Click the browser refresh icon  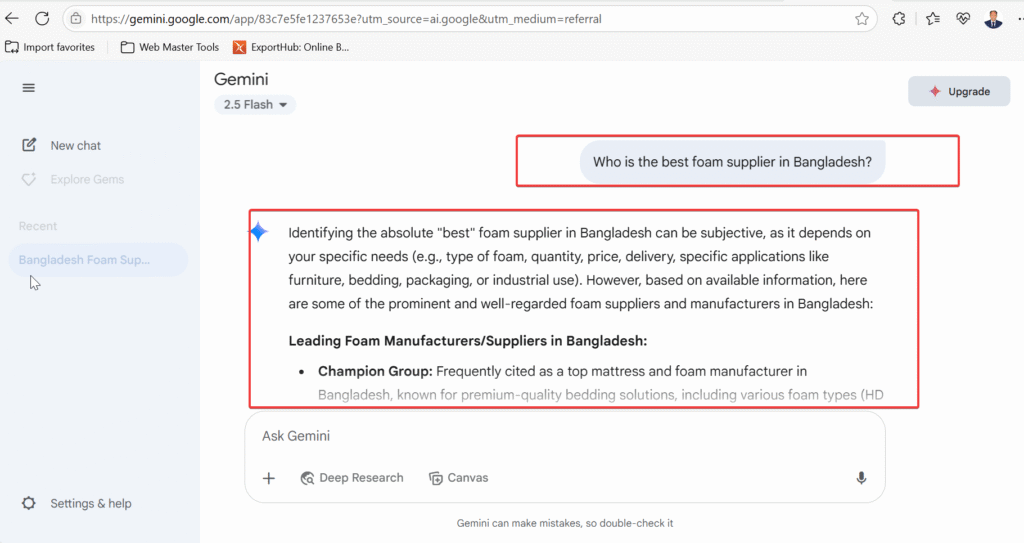click(x=42, y=19)
